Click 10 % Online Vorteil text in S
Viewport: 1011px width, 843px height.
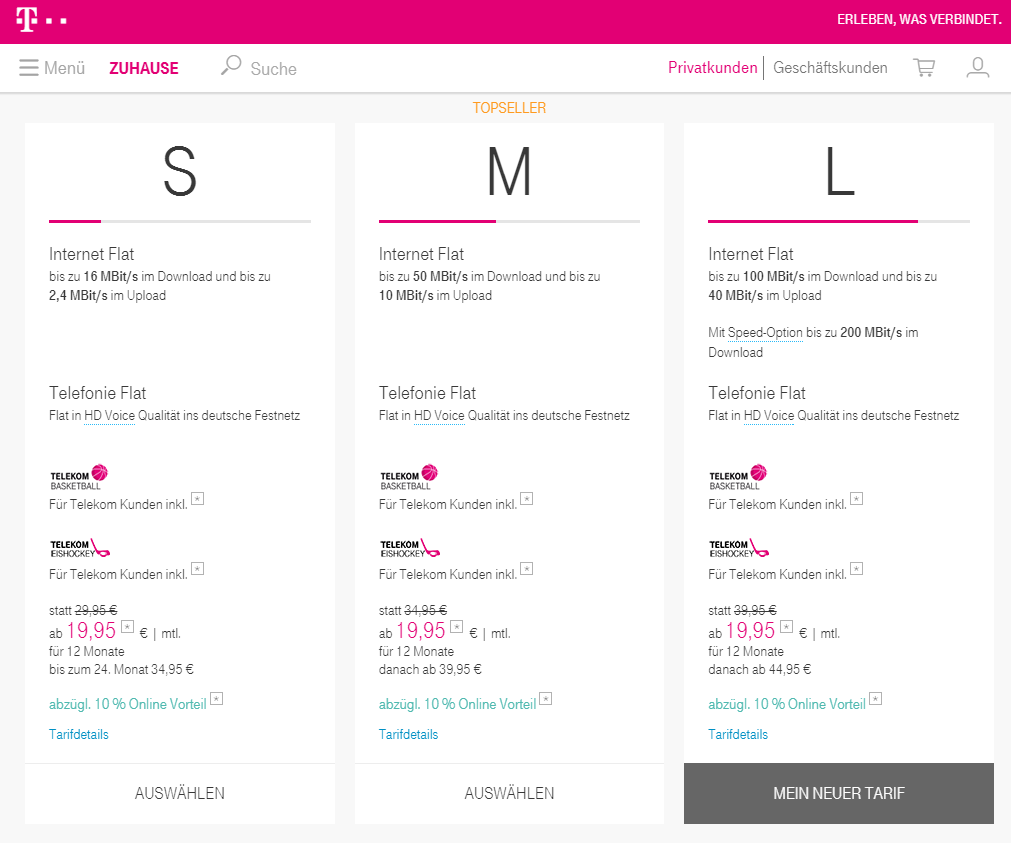150,704
